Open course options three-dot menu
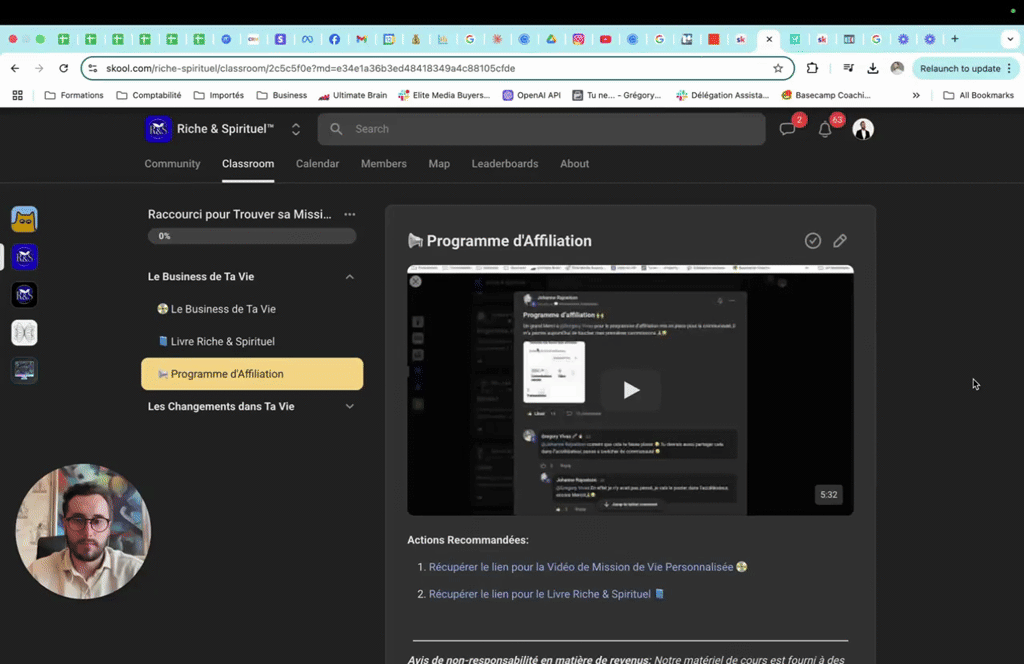This screenshot has height=664, width=1024. pos(350,214)
